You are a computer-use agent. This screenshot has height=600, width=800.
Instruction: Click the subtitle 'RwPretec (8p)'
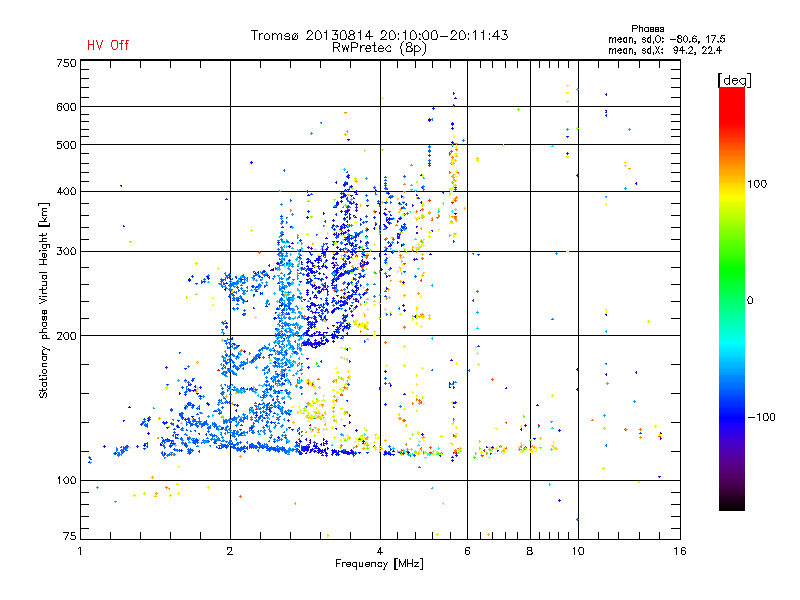[379, 48]
